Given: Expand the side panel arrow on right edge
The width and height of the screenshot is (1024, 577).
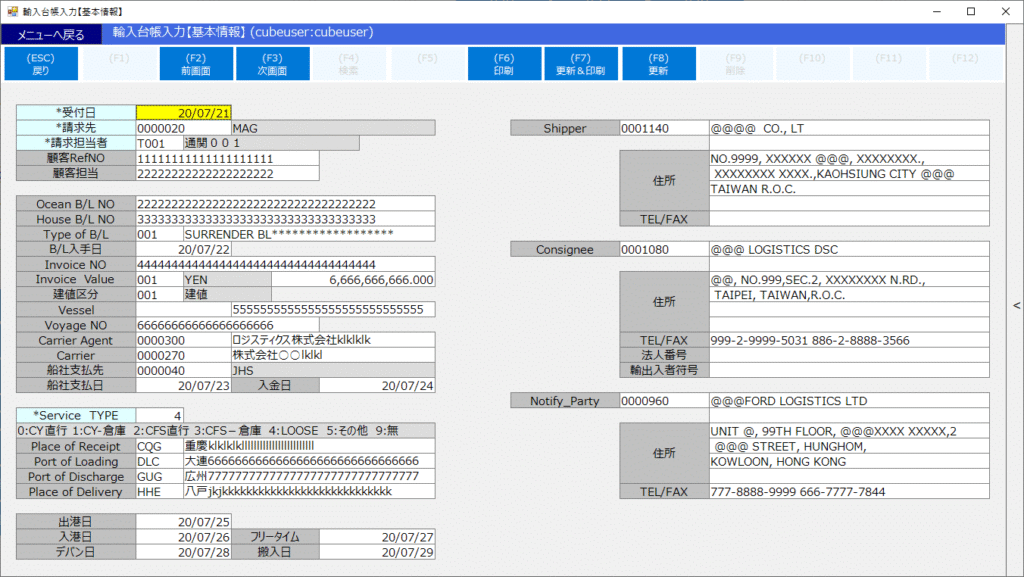Looking at the screenshot, I should click(1016, 306).
